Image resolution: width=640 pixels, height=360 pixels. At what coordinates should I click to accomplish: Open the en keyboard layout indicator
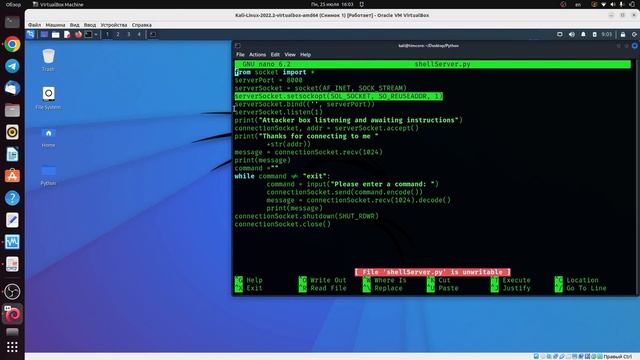pyautogui.click(x=578, y=4)
